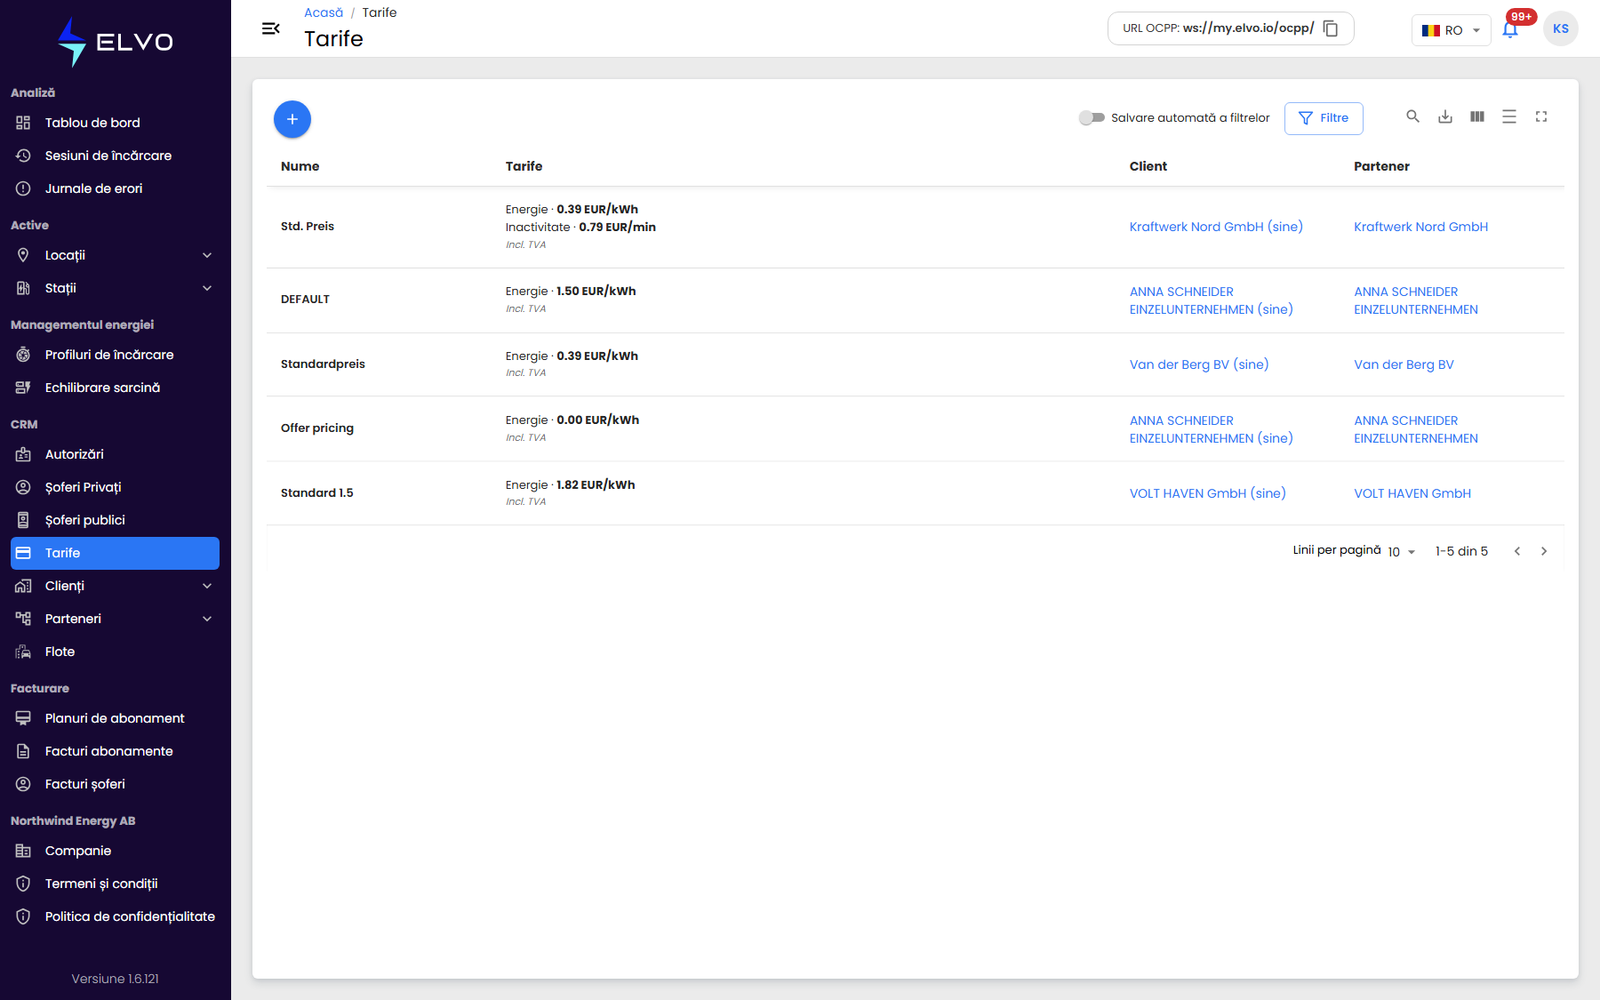The image size is (1600, 1000).
Task: Toggle fullscreen table view
Action: coord(1541,117)
